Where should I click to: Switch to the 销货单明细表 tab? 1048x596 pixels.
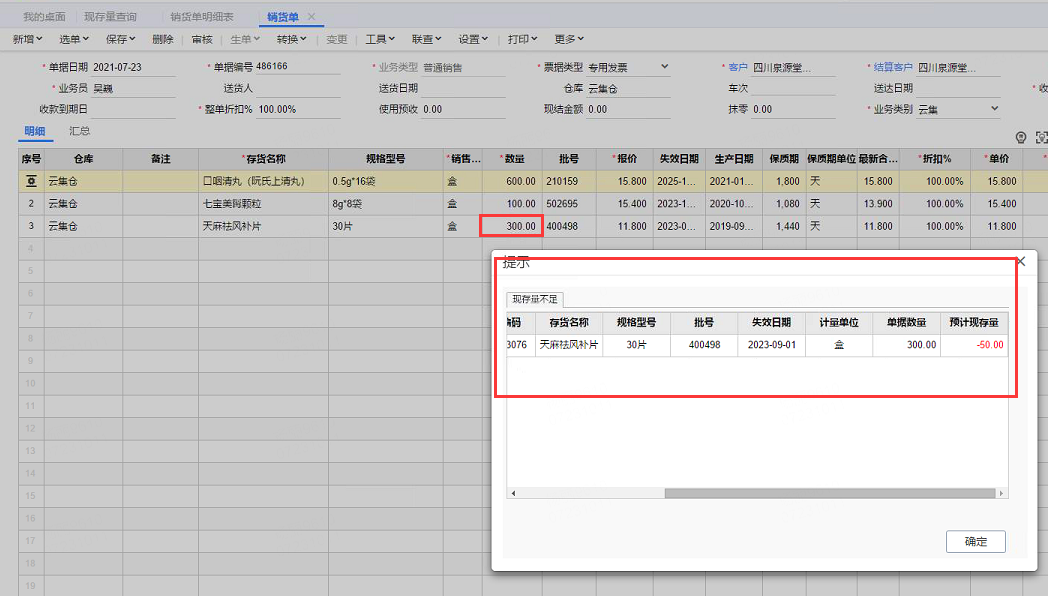tap(202, 17)
